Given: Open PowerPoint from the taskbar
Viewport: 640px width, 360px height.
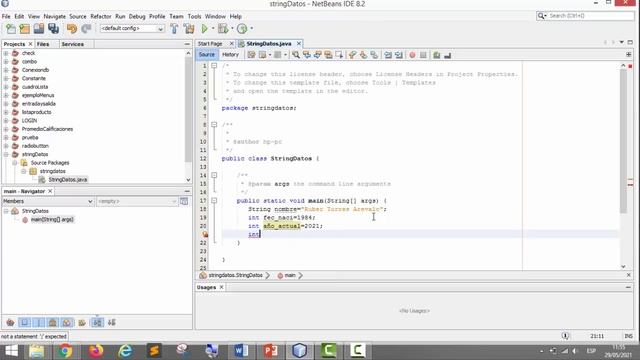Looking at the screenshot, I should click(x=270, y=351).
